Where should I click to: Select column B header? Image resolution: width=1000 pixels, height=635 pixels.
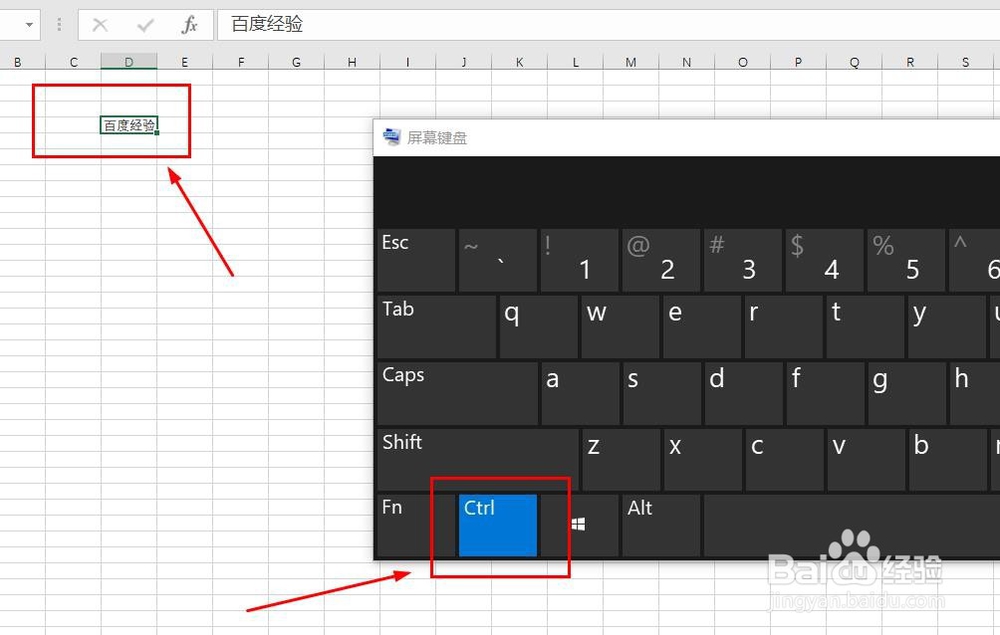pyautogui.click(x=18, y=62)
